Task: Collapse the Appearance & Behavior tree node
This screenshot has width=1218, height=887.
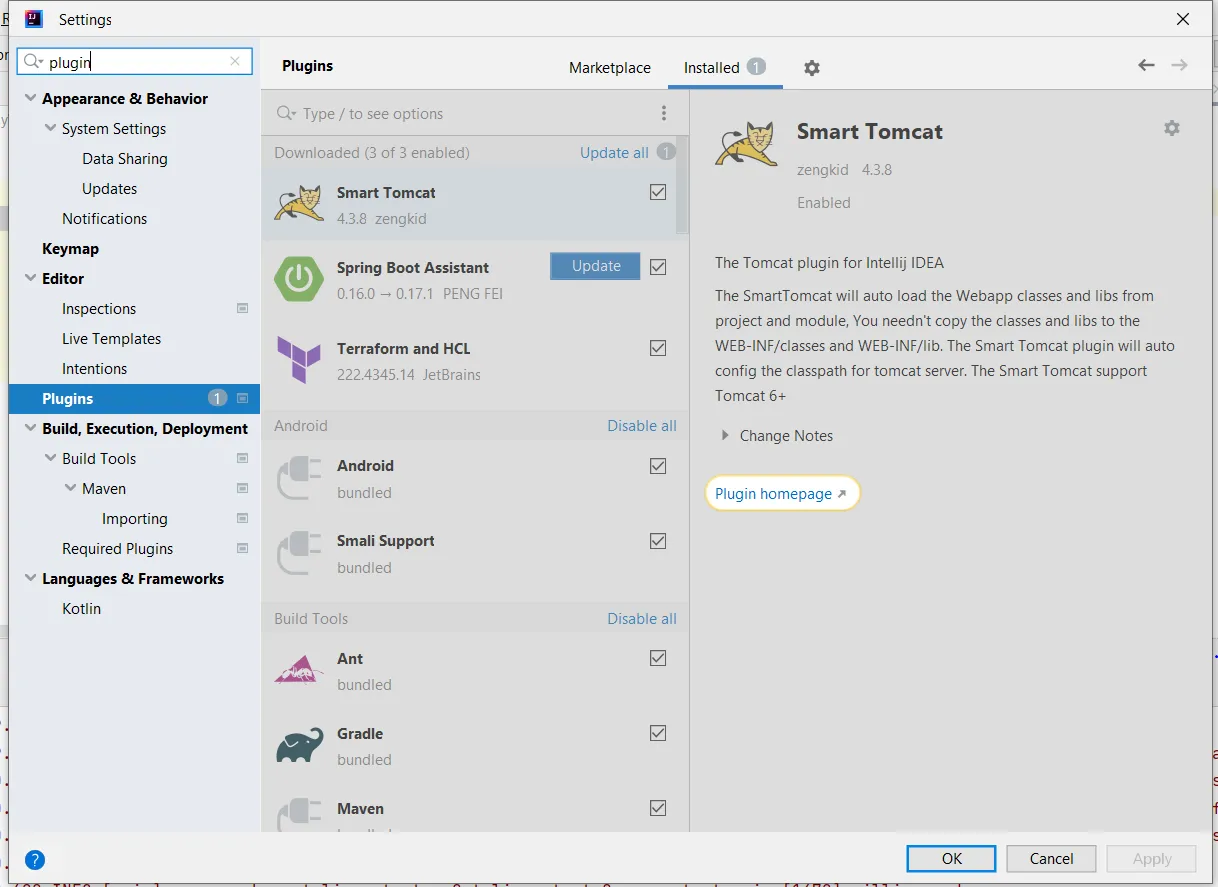Action: click(30, 98)
